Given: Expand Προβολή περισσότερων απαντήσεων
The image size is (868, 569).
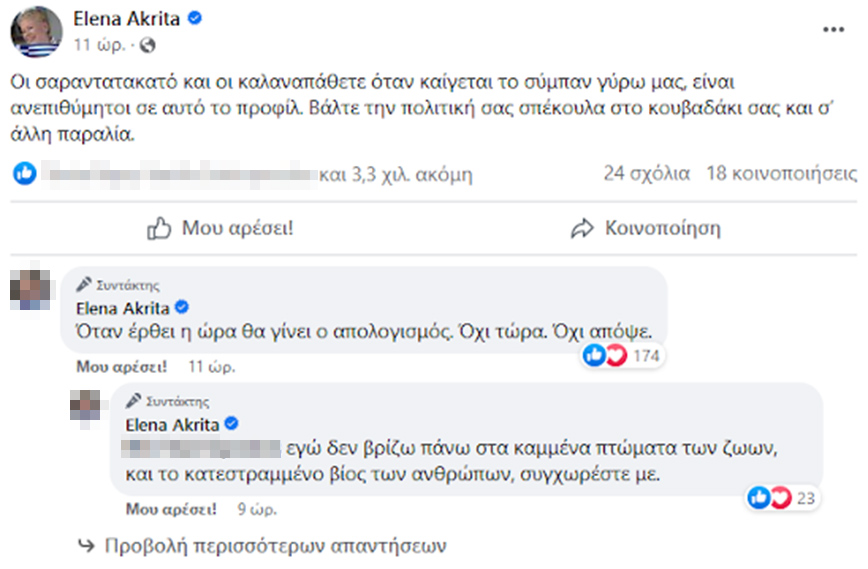Looking at the screenshot, I should [x=264, y=546].
